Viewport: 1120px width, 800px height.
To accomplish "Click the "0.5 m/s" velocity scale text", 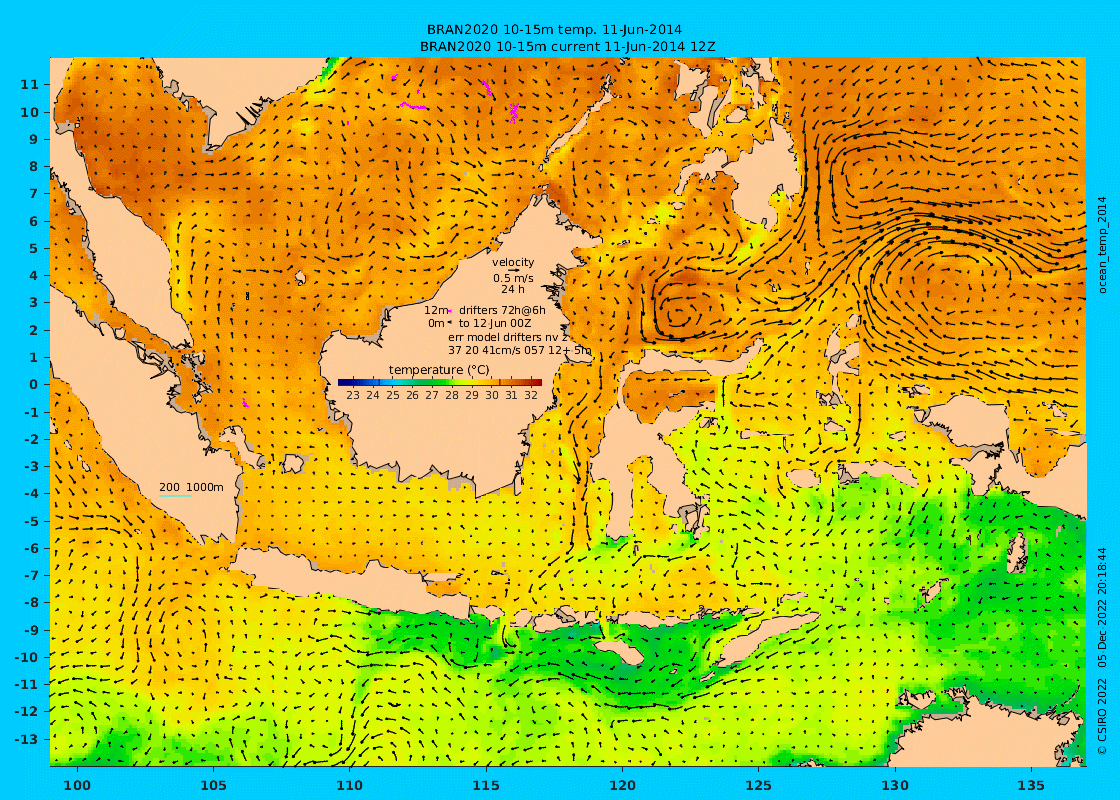I will [x=513, y=278].
